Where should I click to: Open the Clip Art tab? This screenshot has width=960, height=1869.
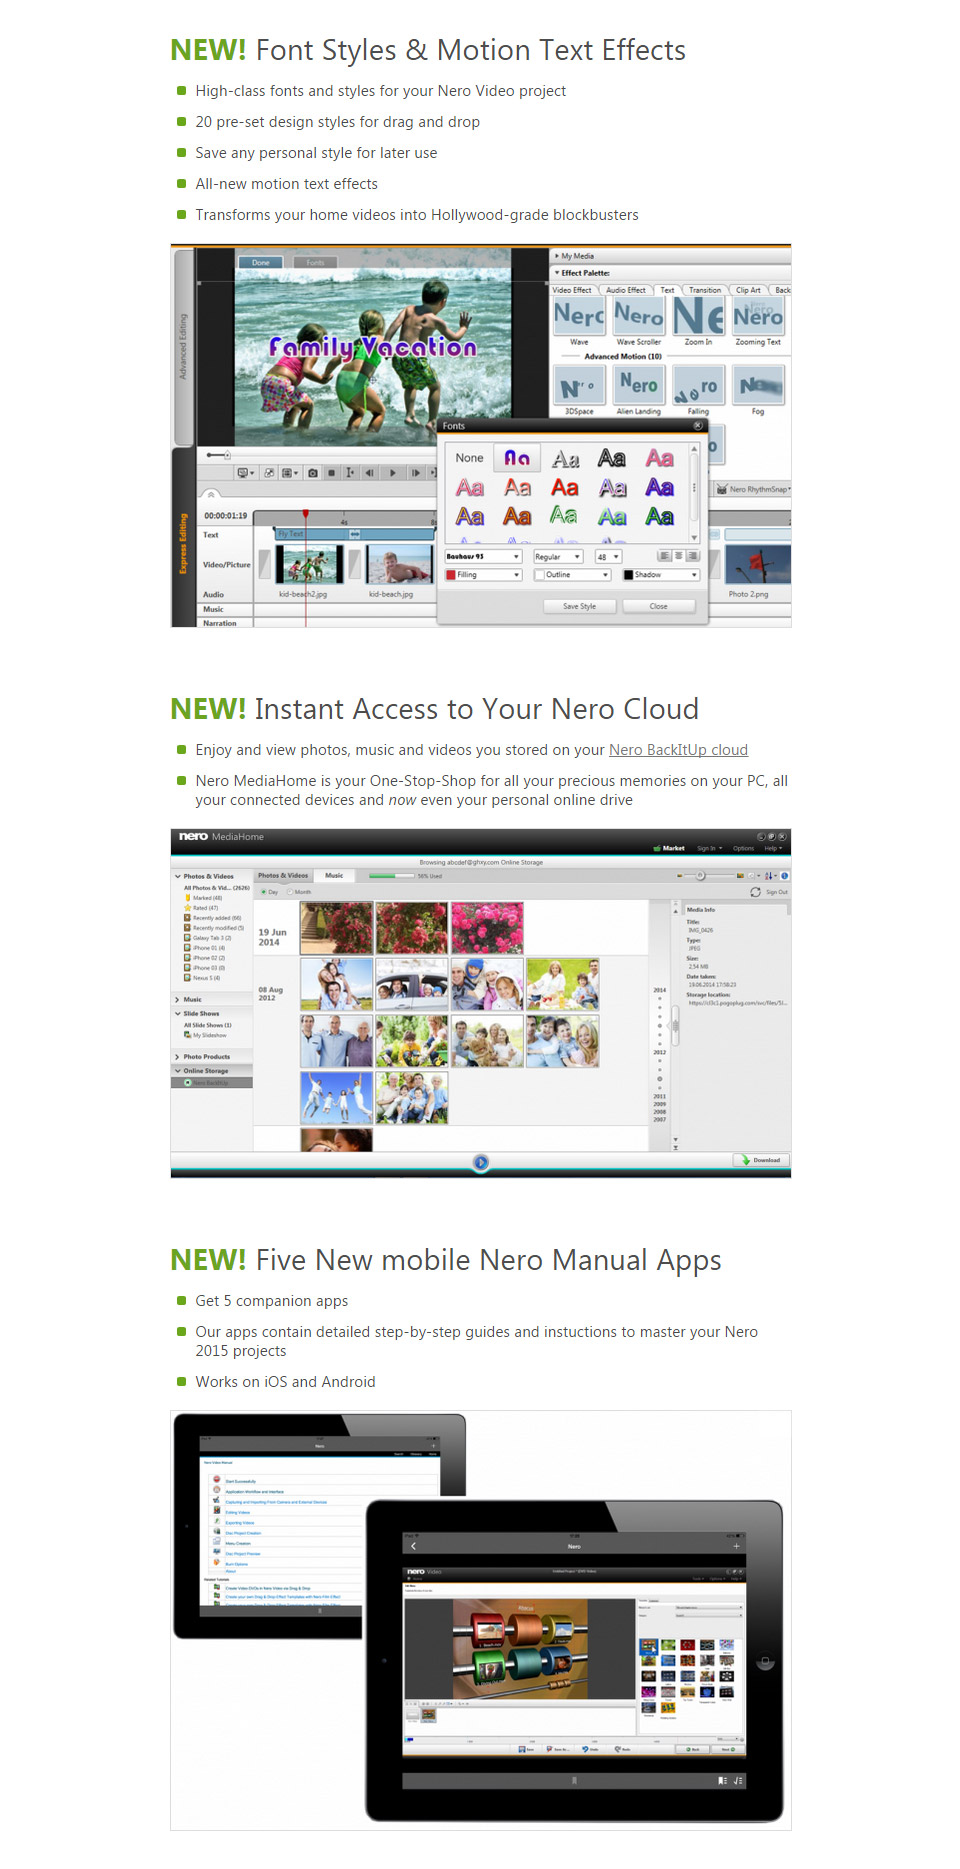(748, 290)
